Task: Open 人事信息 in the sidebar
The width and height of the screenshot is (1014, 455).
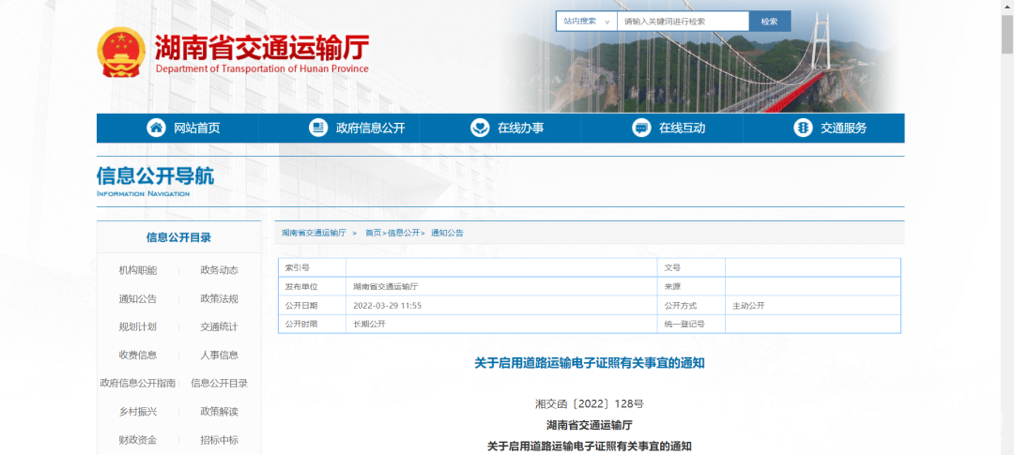Action: 219,355
